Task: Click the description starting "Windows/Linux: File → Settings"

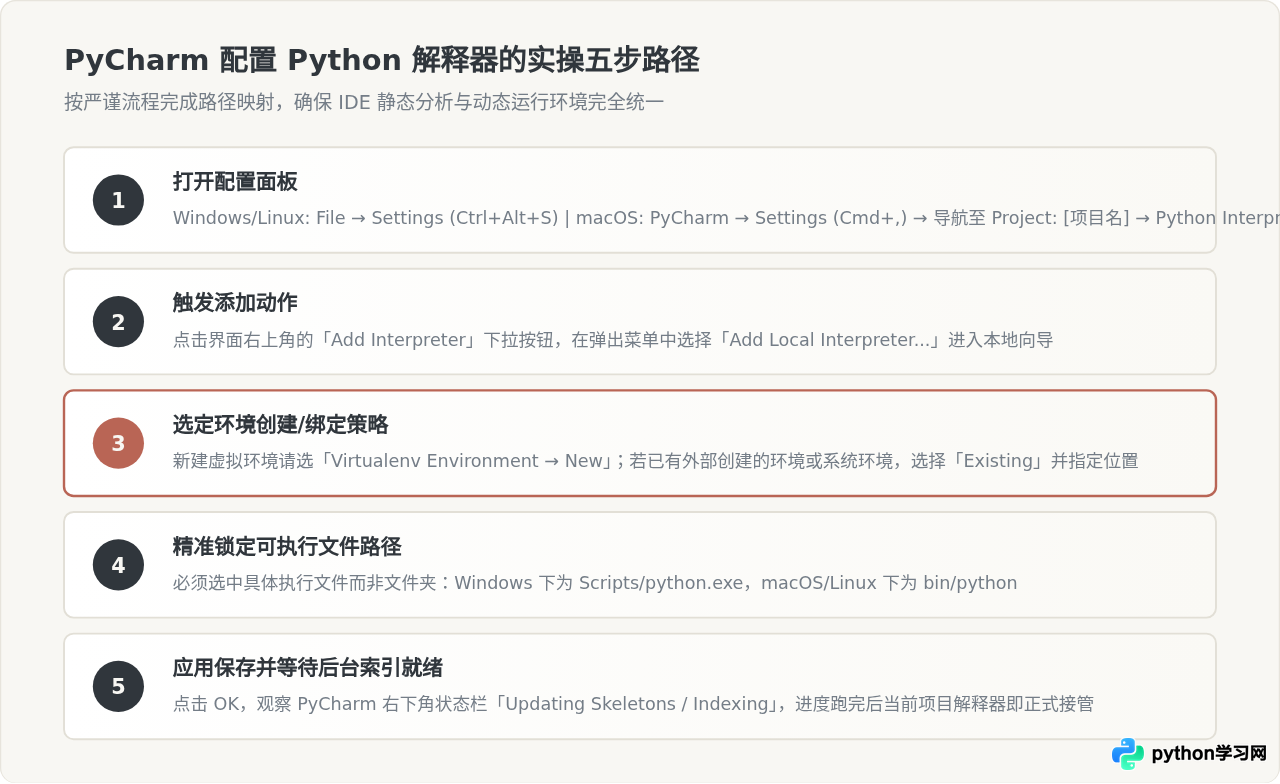Action: point(726,218)
